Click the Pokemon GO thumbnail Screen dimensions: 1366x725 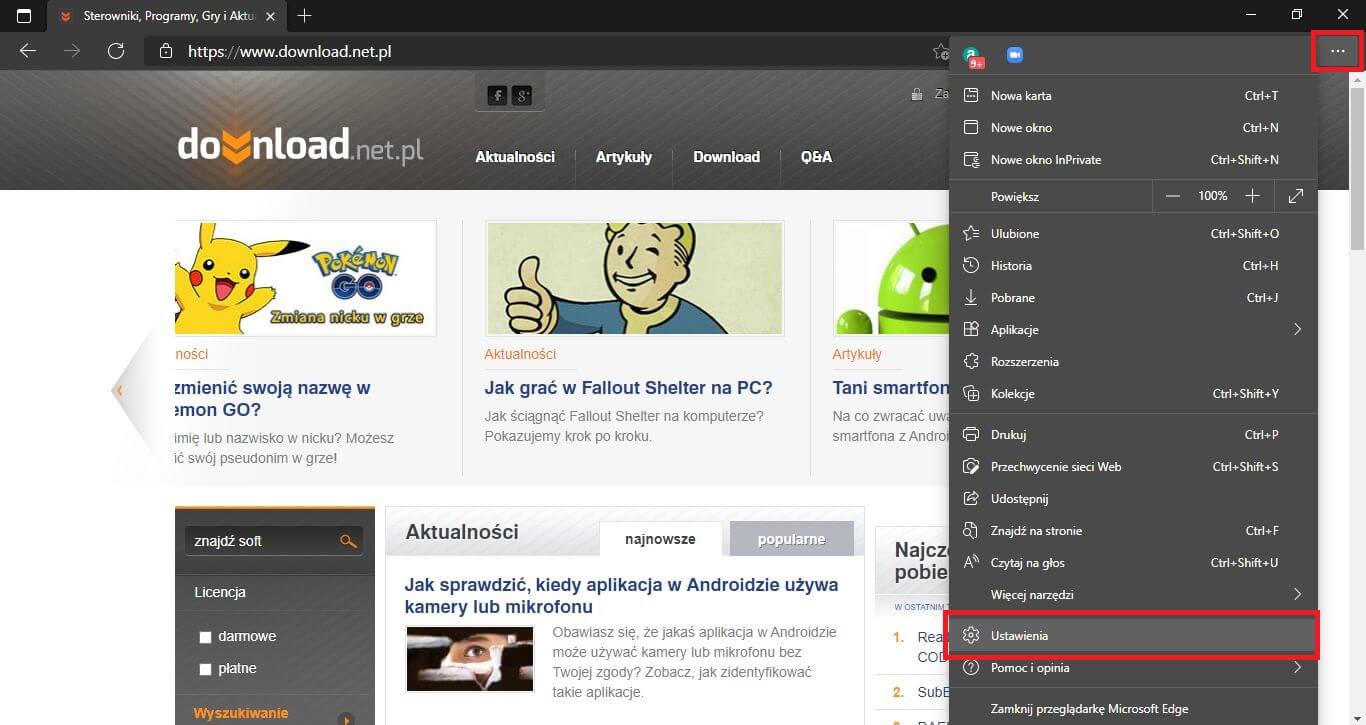[x=305, y=278]
